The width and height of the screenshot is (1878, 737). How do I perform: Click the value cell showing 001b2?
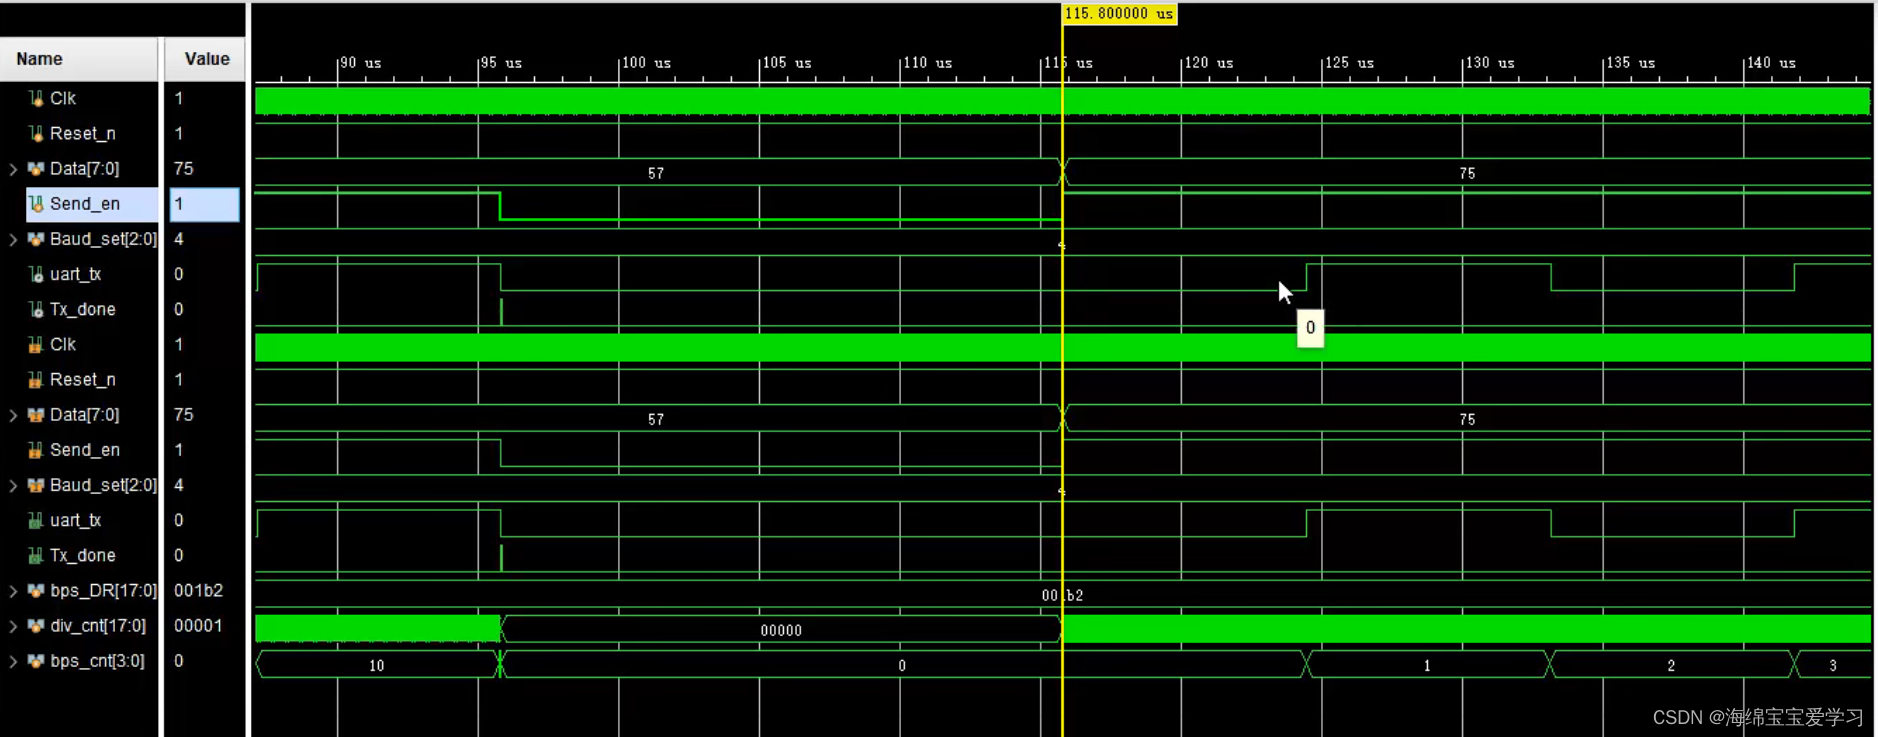pyautogui.click(x=198, y=591)
